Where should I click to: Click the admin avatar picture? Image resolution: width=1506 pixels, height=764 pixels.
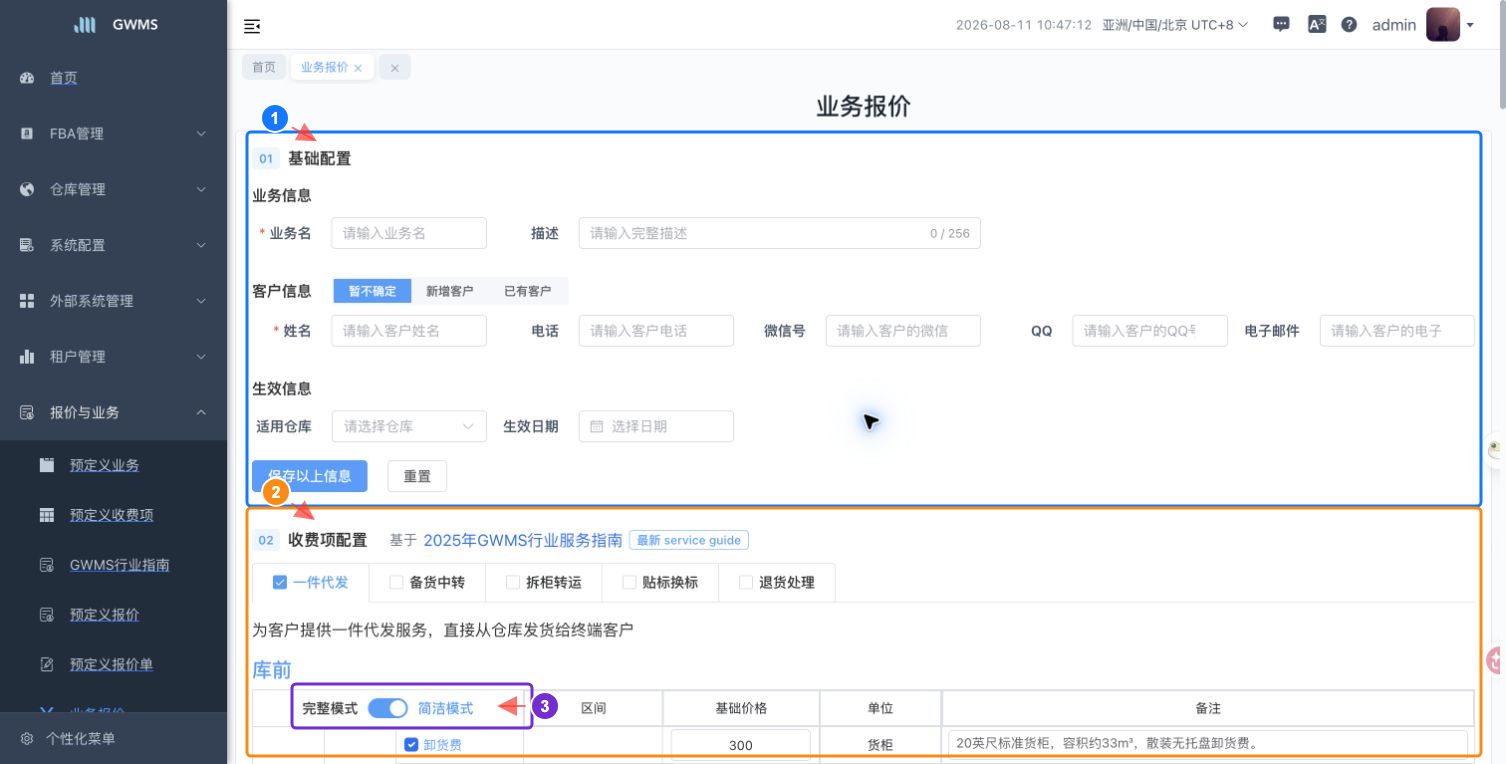[x=1442, y=25]
